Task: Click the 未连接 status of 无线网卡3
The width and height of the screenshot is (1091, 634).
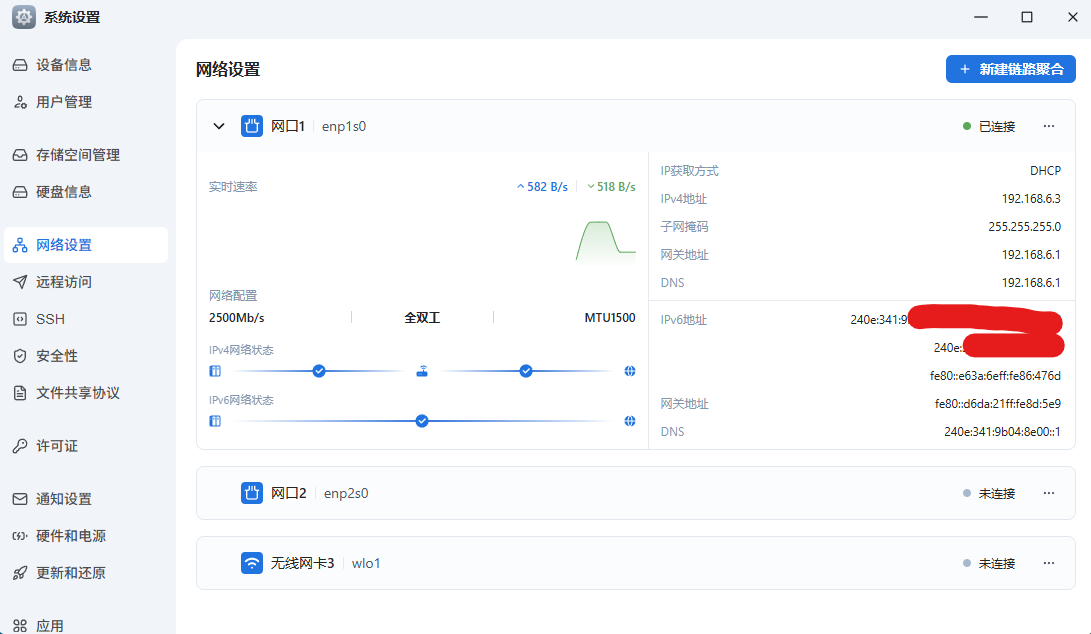Action: [x=989, y=563]
